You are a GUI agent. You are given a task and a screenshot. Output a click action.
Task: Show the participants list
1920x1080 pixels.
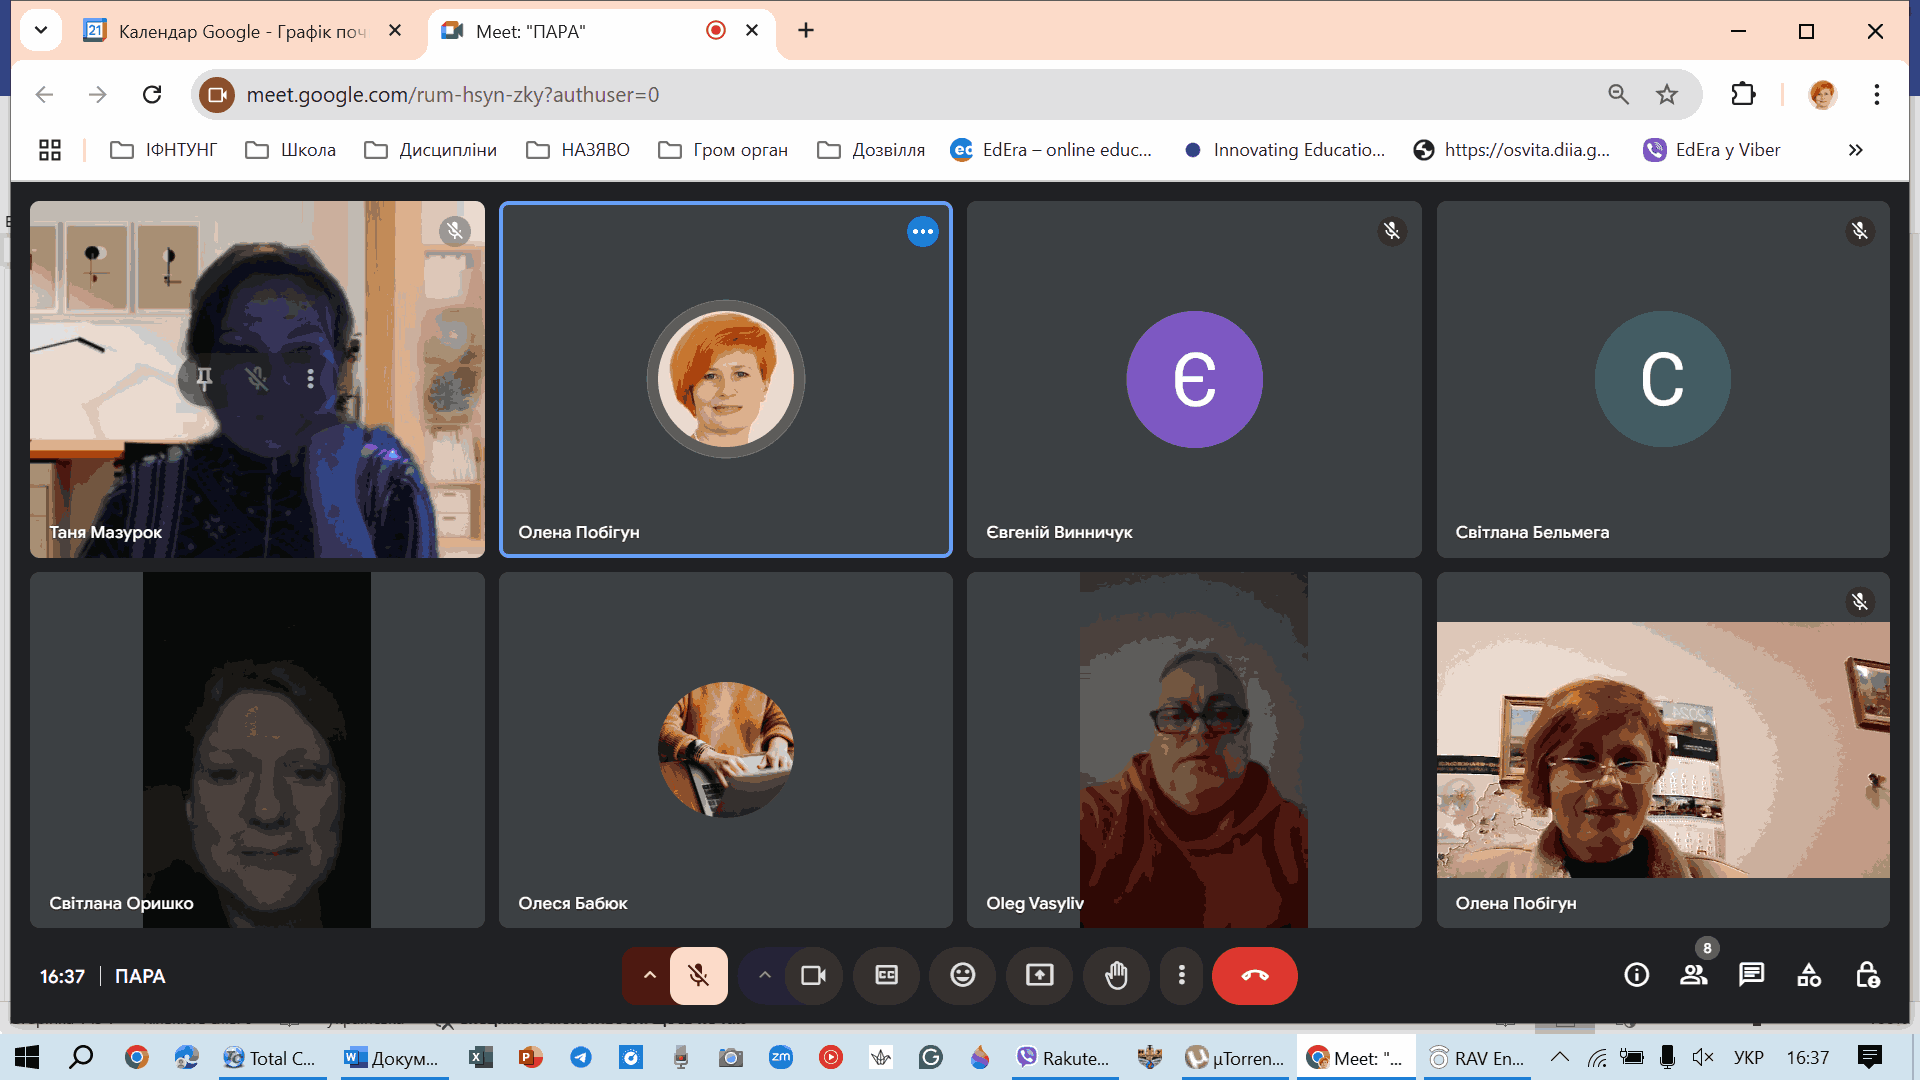point(1693,975)
